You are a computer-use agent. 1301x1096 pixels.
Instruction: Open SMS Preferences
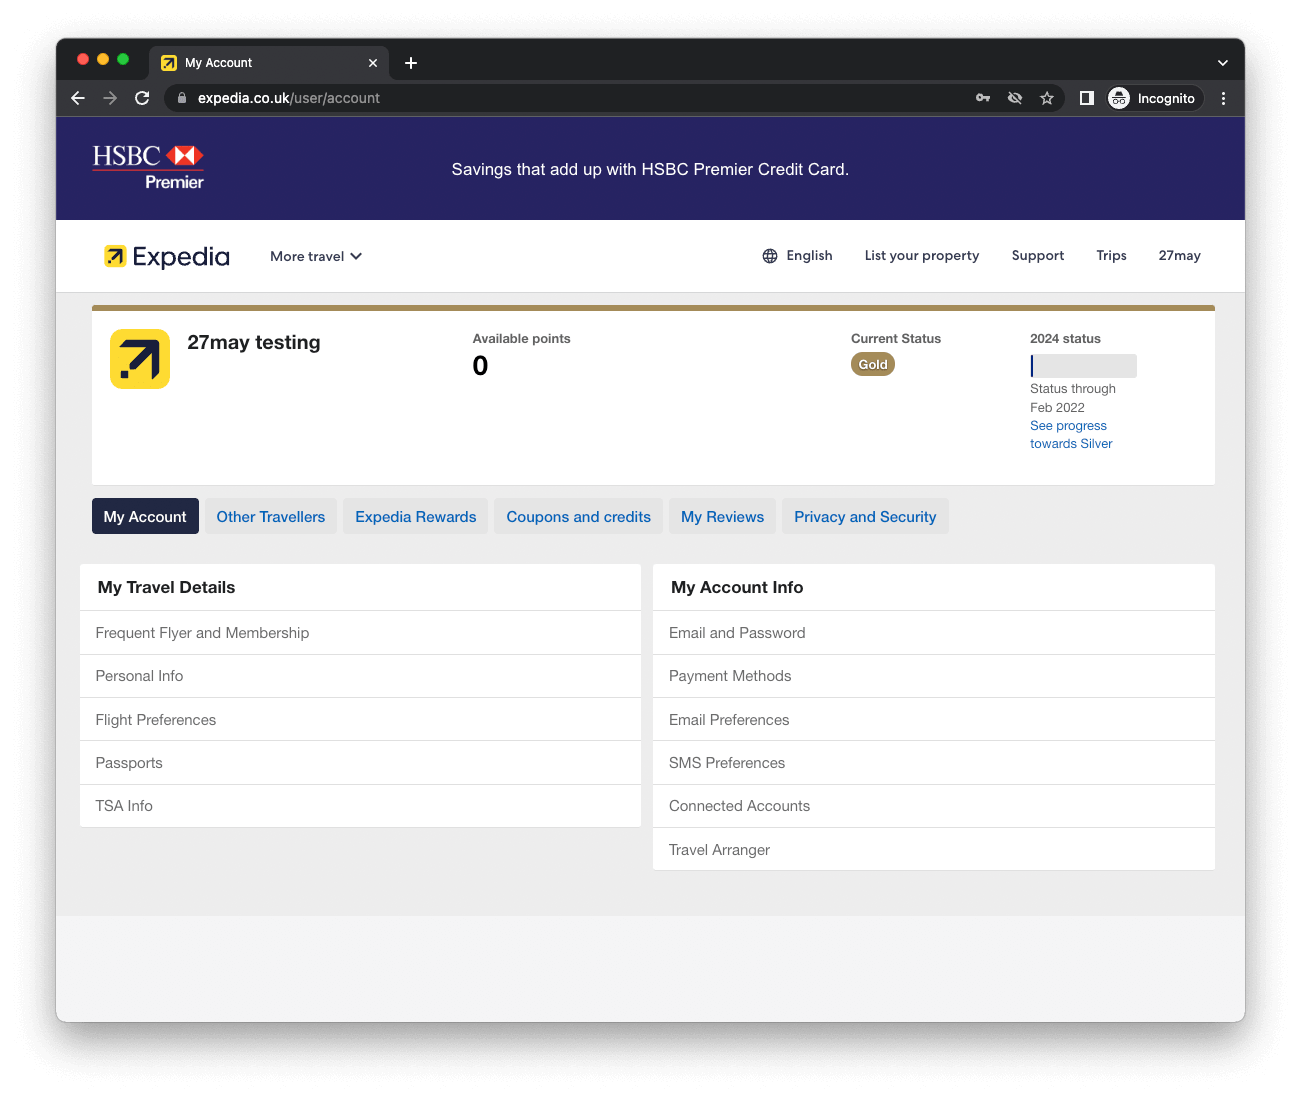click(x=934, y=763)
